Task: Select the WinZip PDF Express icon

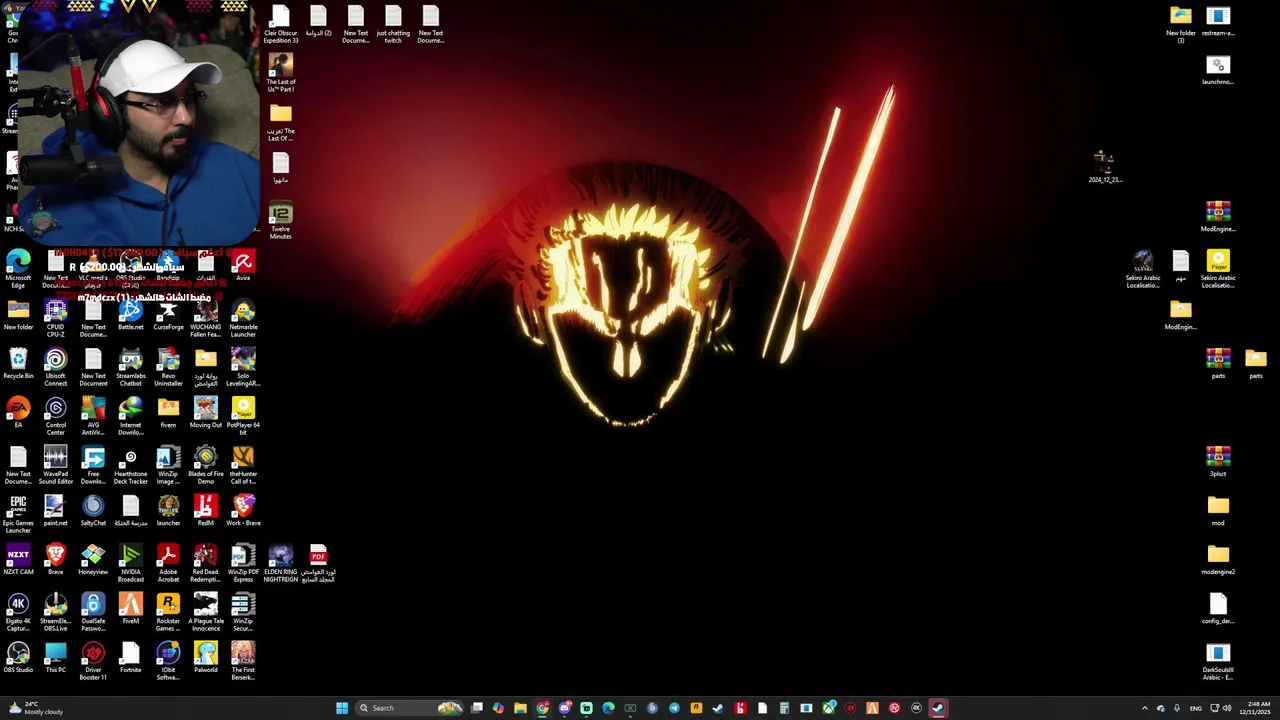Action: (243, 564)
